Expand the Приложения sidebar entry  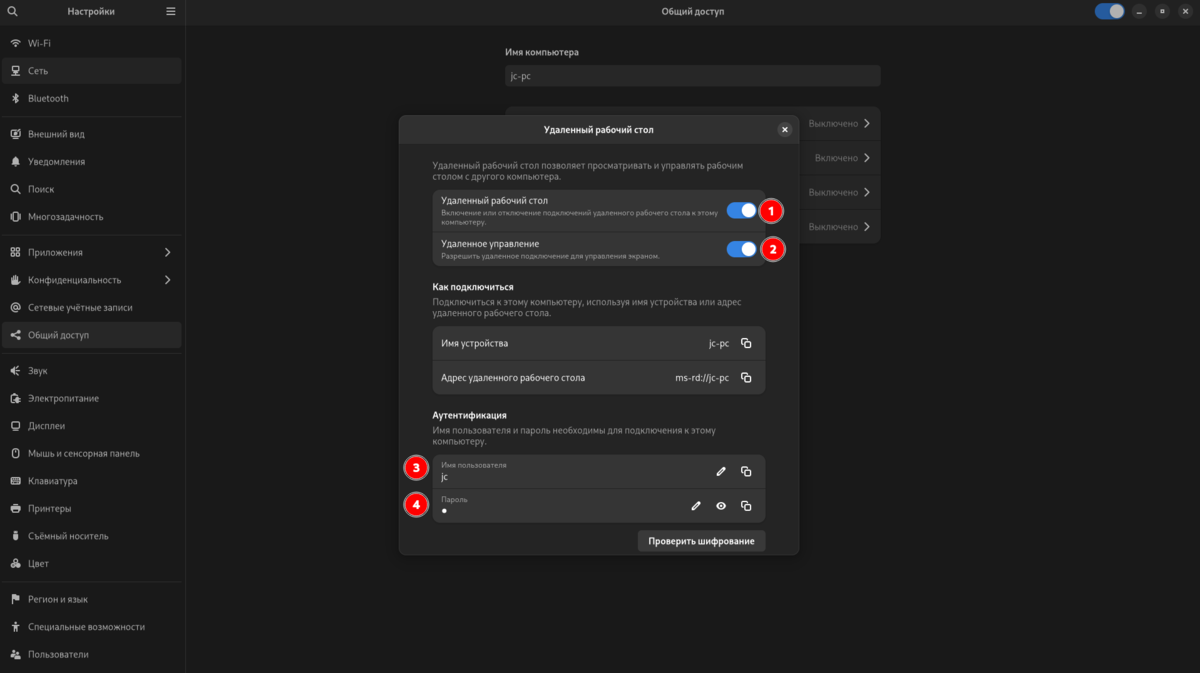92,252
